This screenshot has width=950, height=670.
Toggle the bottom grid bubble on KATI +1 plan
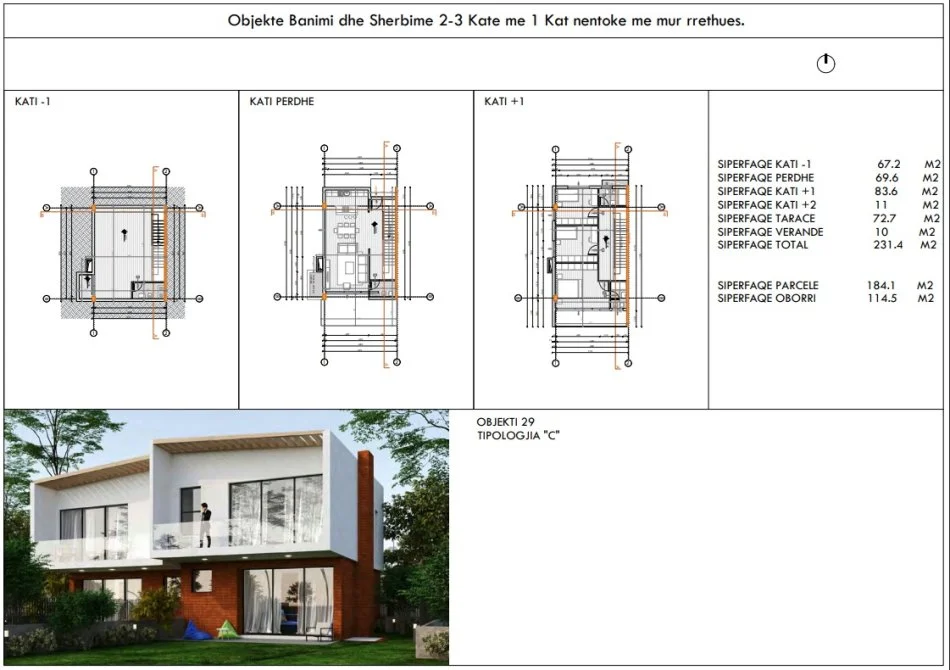pos(555,361)
